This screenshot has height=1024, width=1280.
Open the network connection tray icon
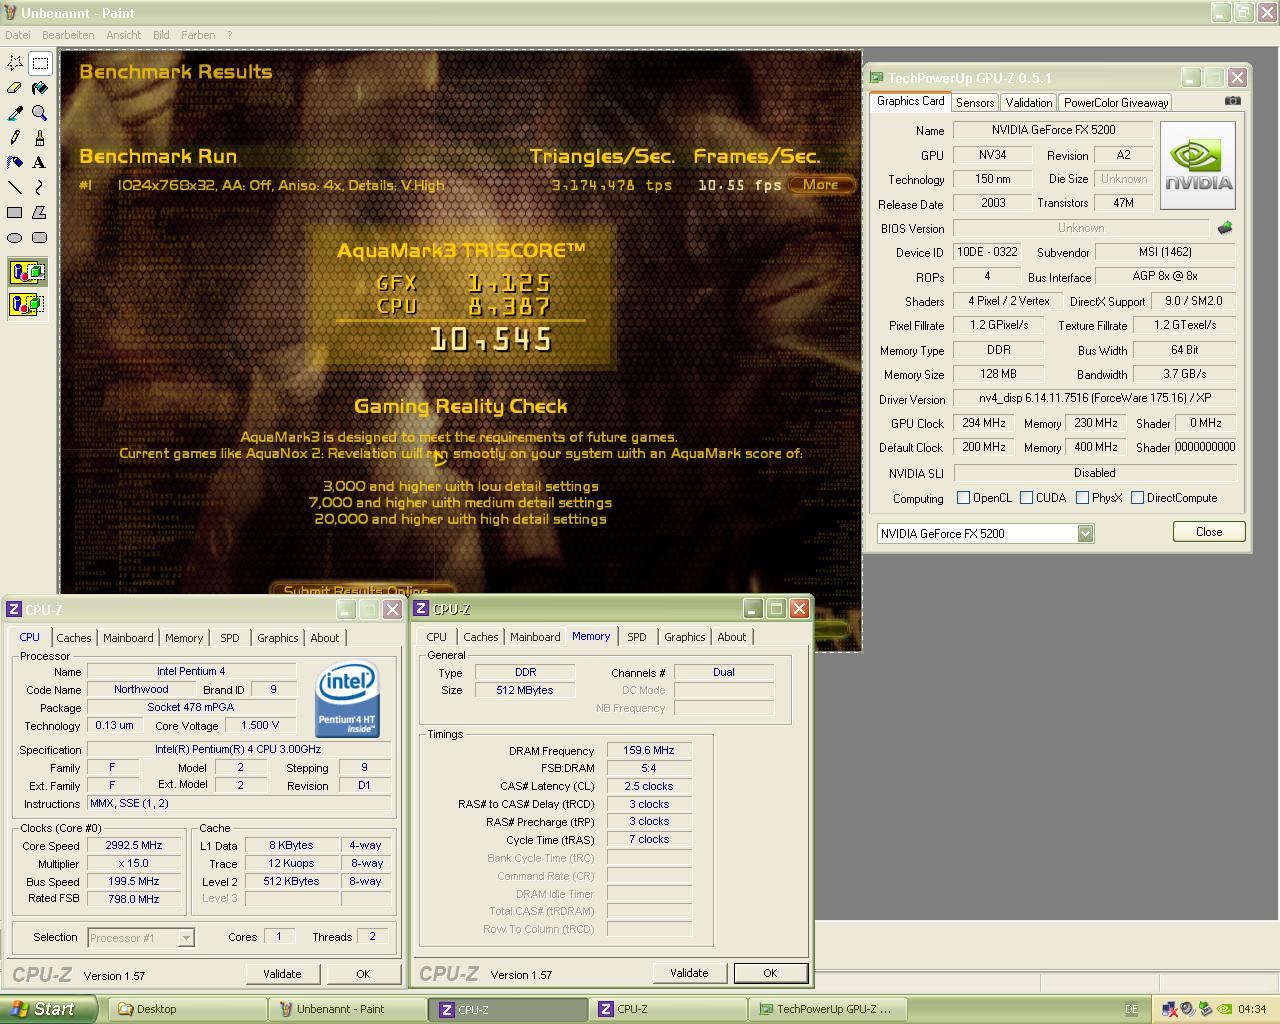tap(1169, 1009)
